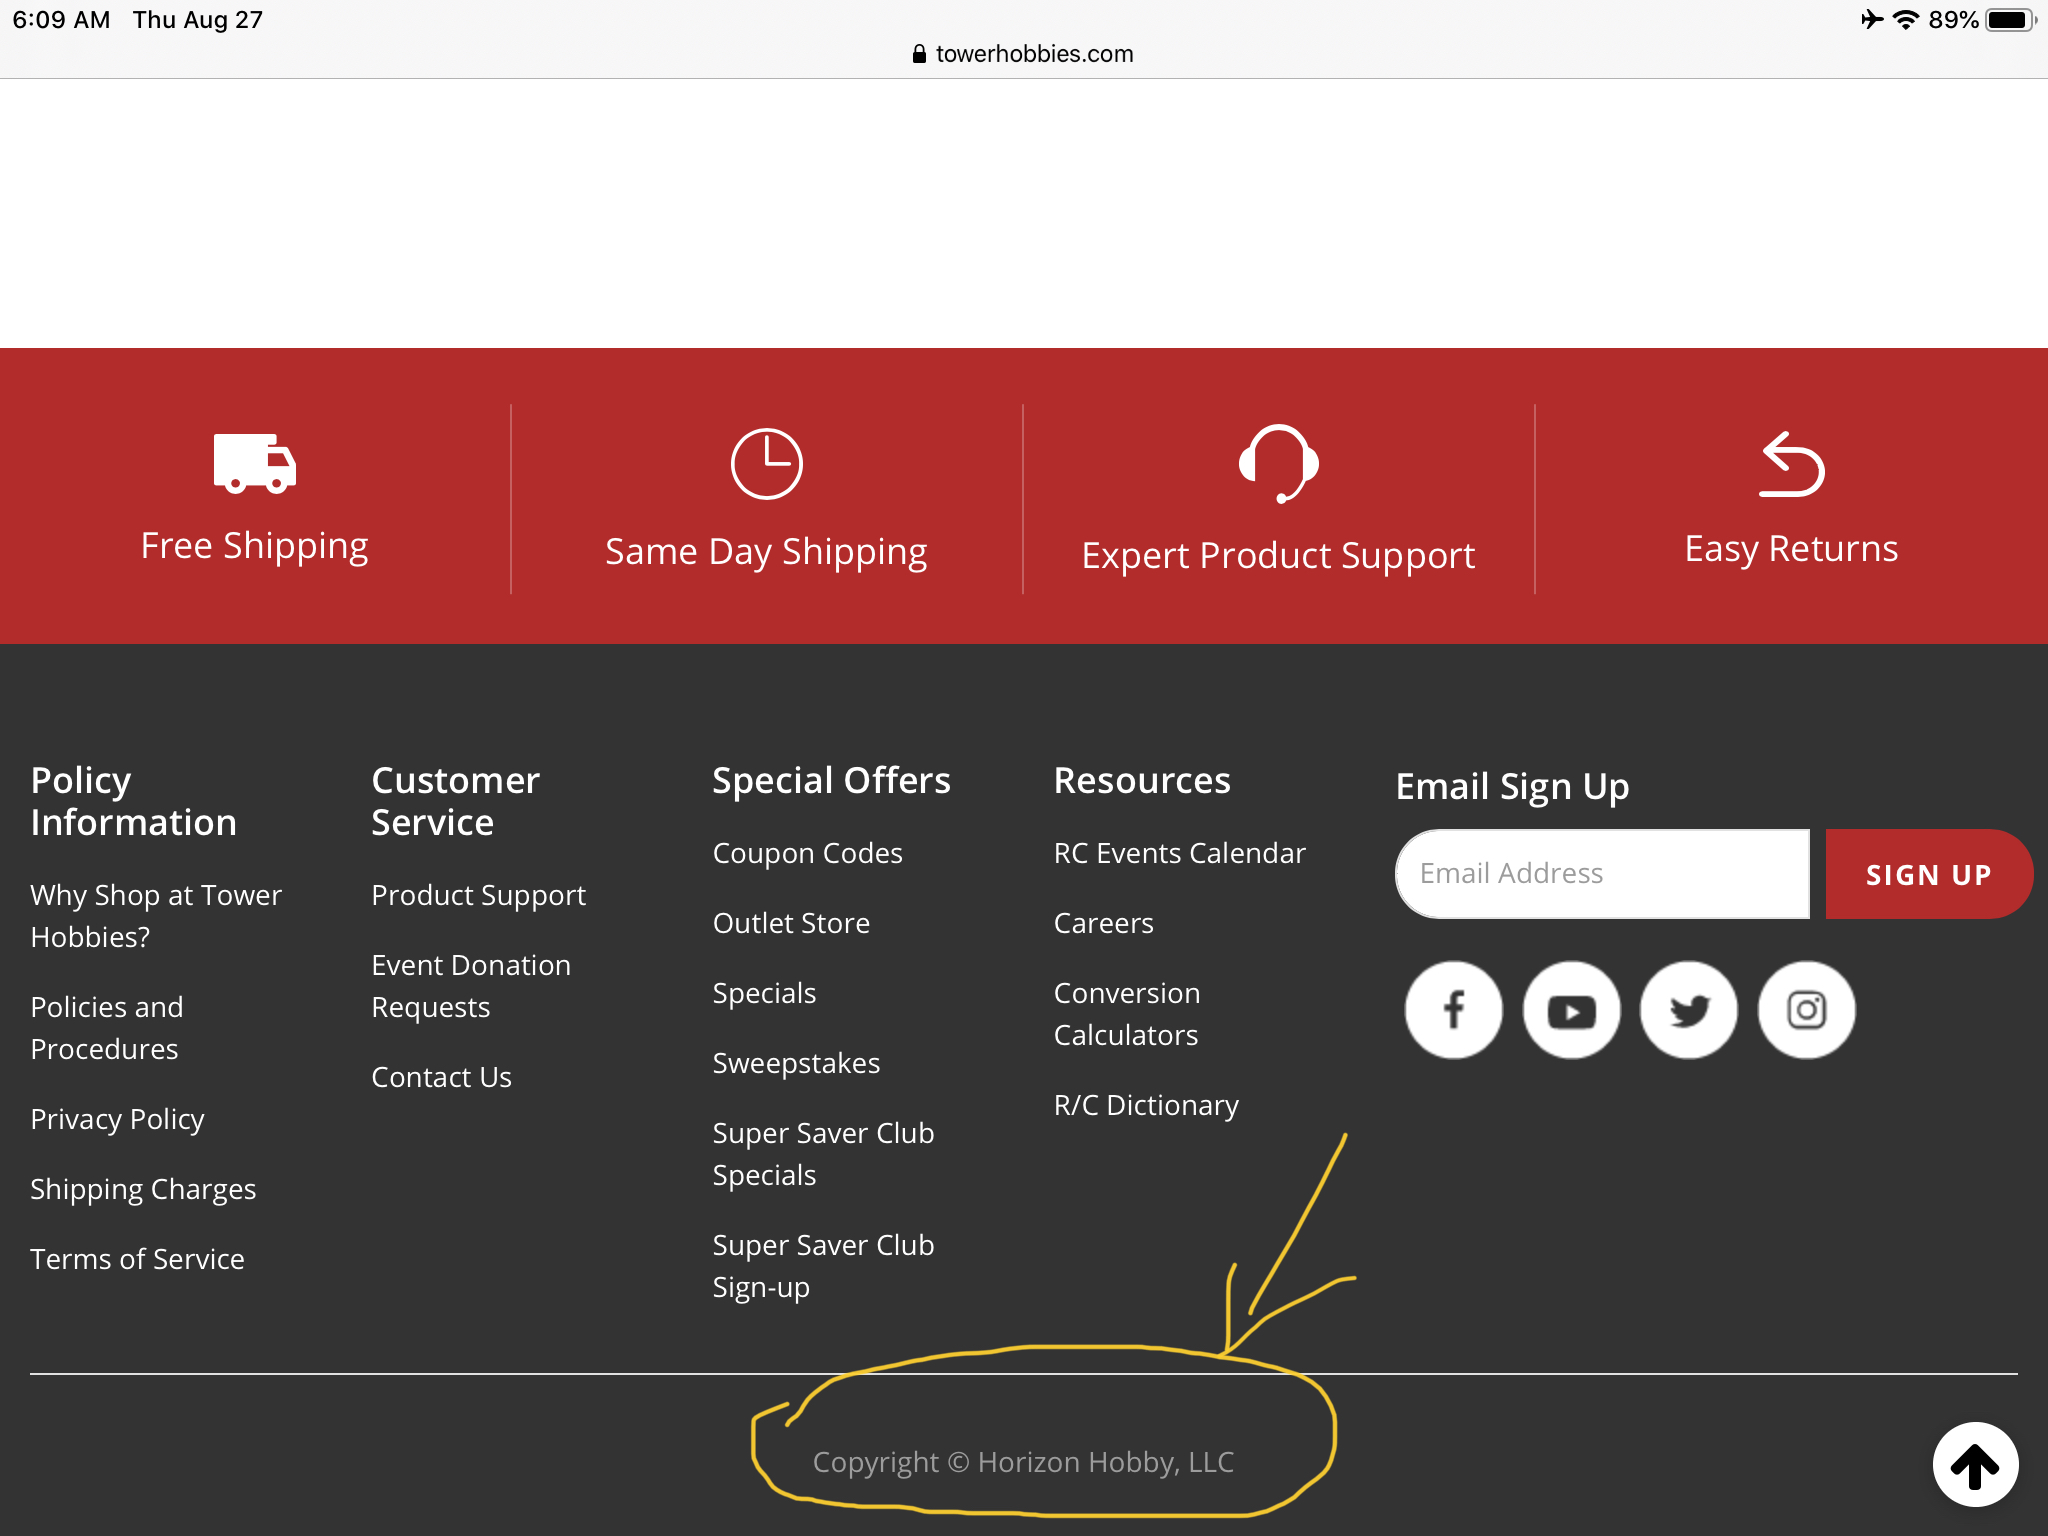
Task: Tap the Same Day Shipping clock icon
Action: tap(766, 463)
